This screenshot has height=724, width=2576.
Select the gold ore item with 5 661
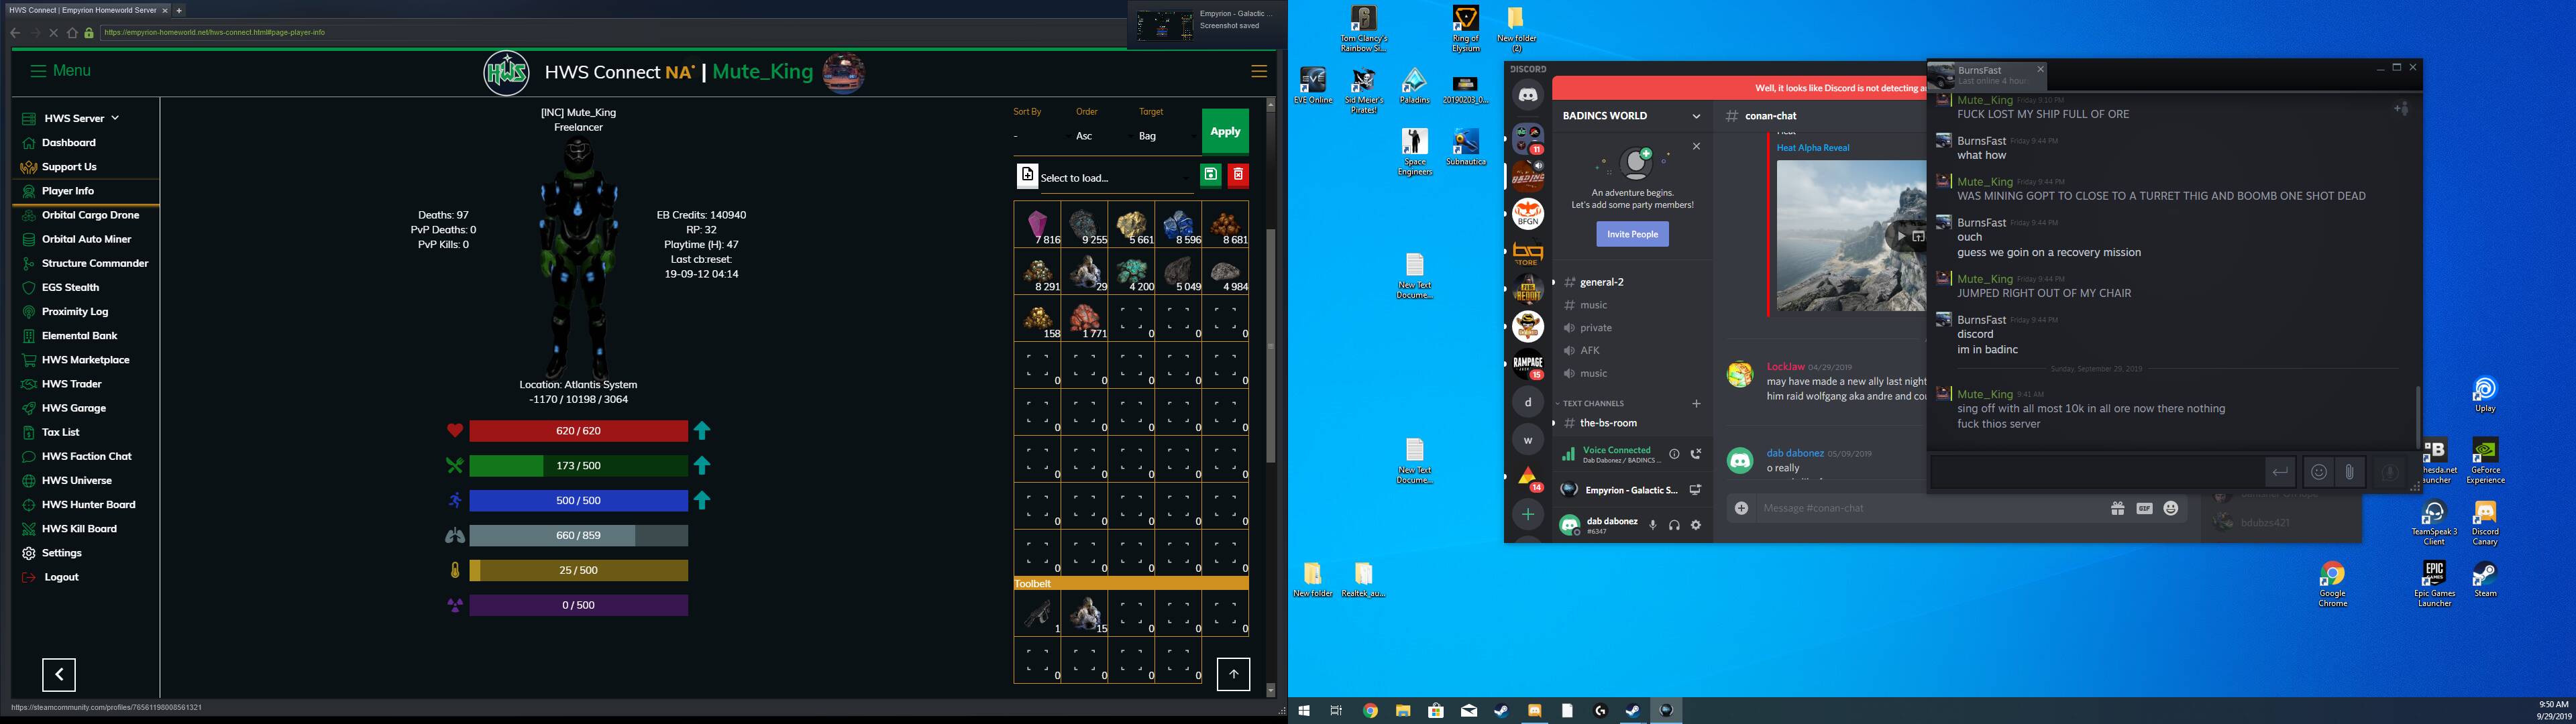(1132, 225)
